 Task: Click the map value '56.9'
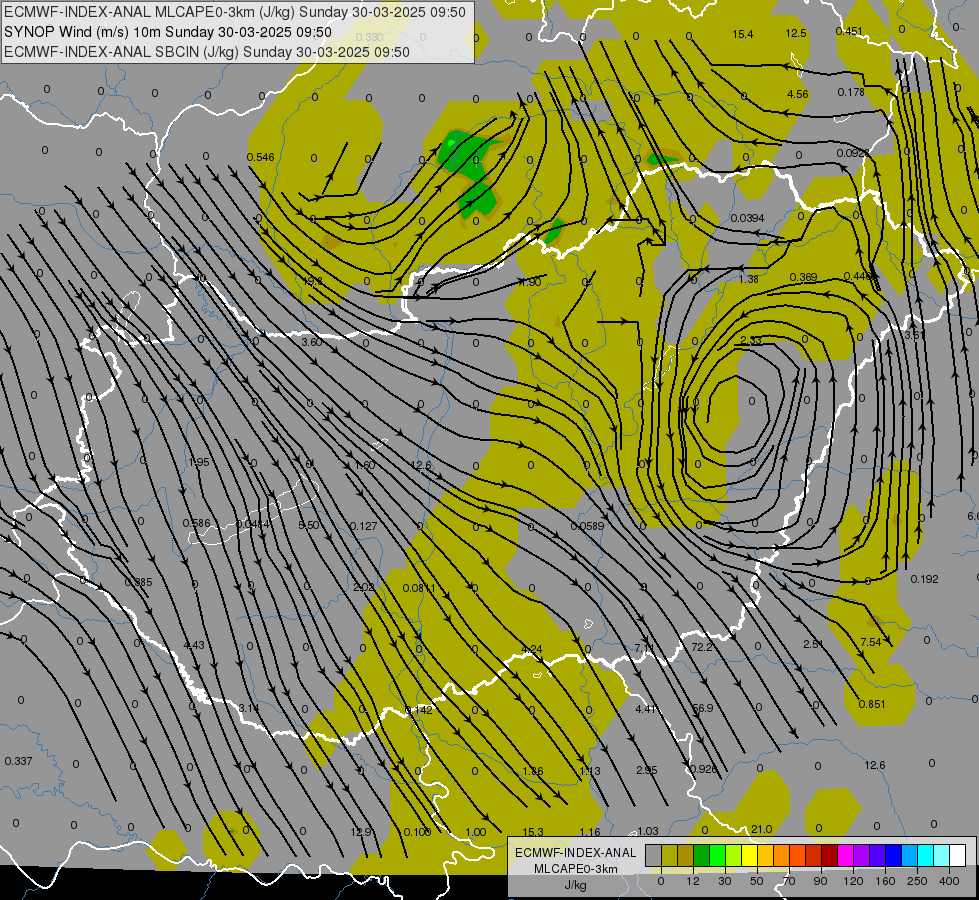coord(702,708)
